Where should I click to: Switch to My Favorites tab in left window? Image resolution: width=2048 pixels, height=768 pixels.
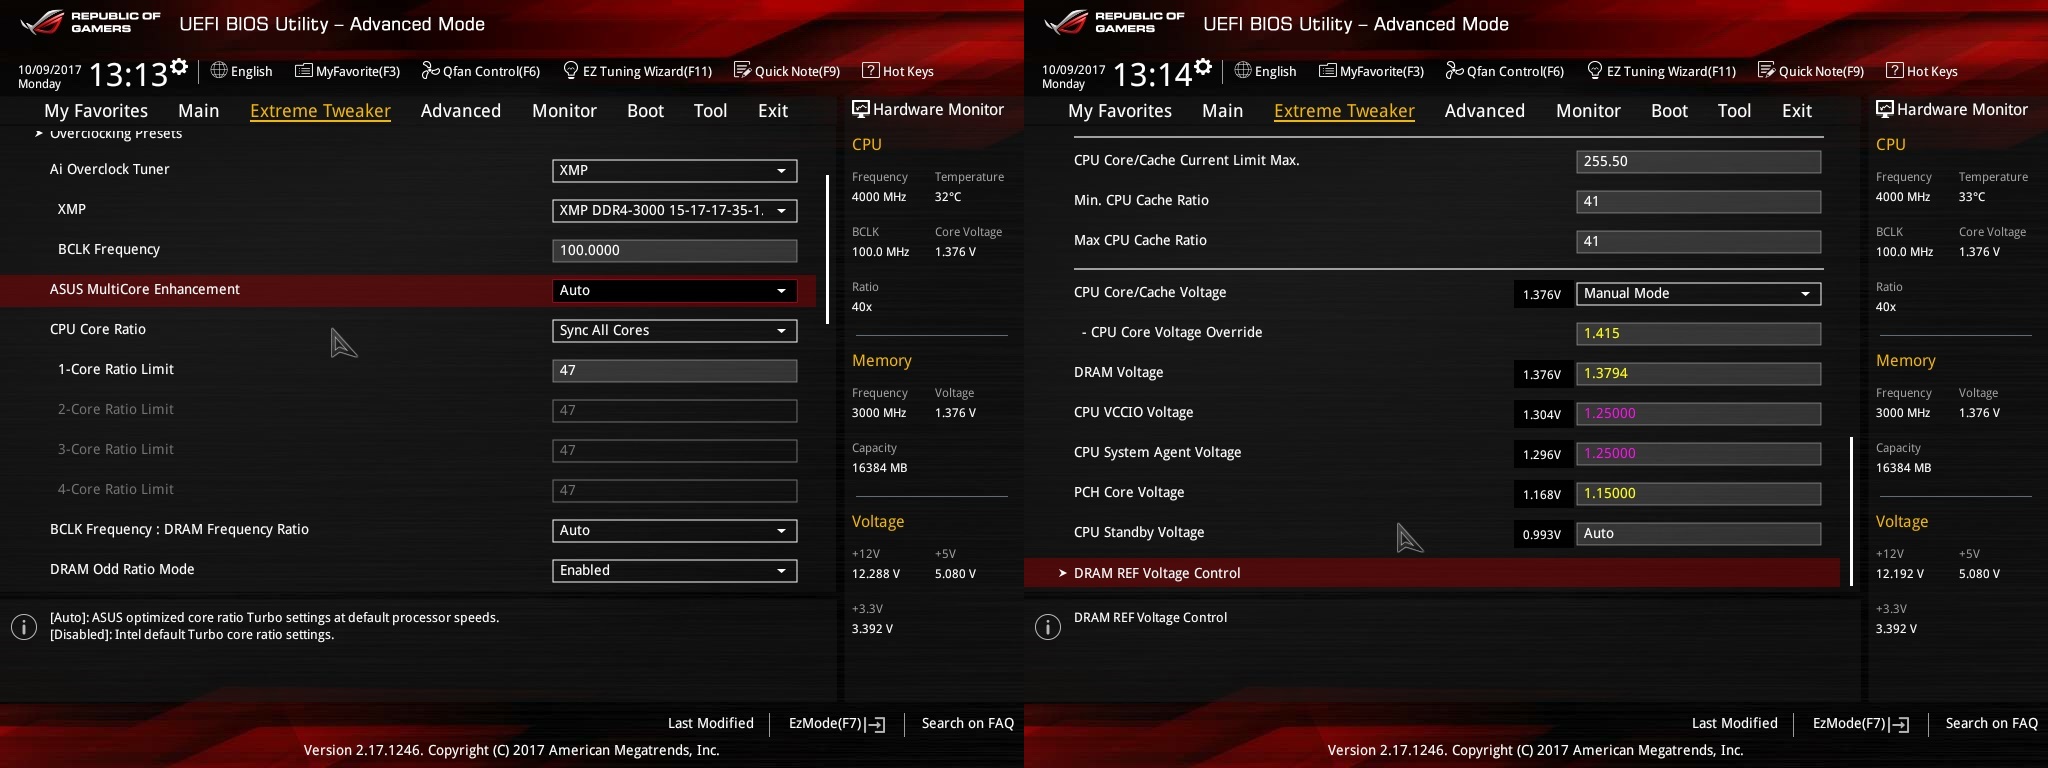click(96, 111)
